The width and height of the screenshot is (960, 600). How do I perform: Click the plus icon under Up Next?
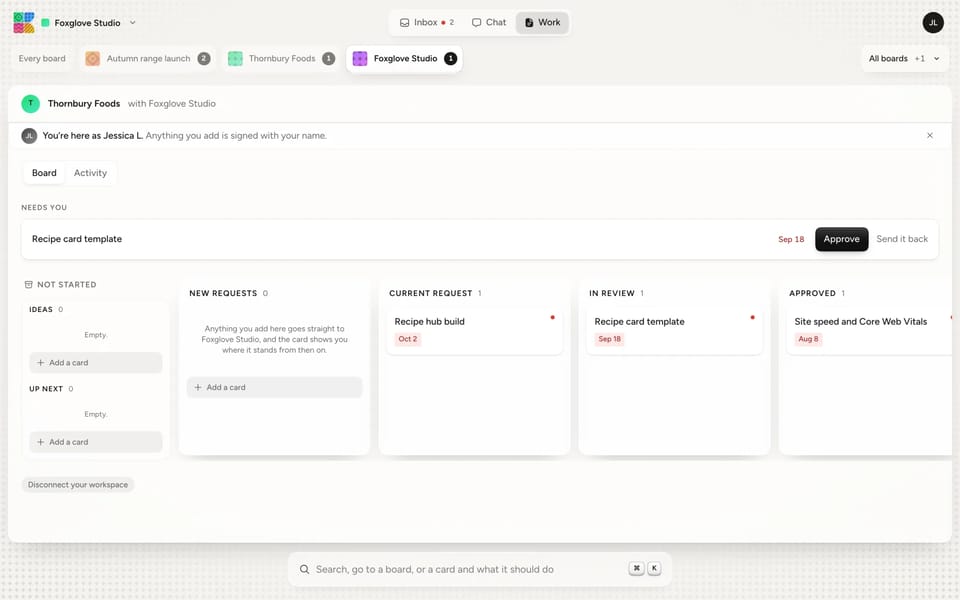40,442
